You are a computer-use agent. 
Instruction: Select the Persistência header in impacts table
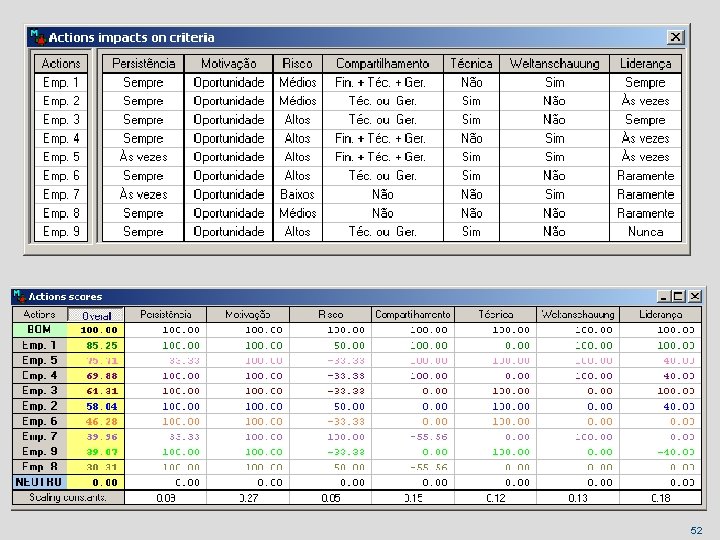[143, 63]
